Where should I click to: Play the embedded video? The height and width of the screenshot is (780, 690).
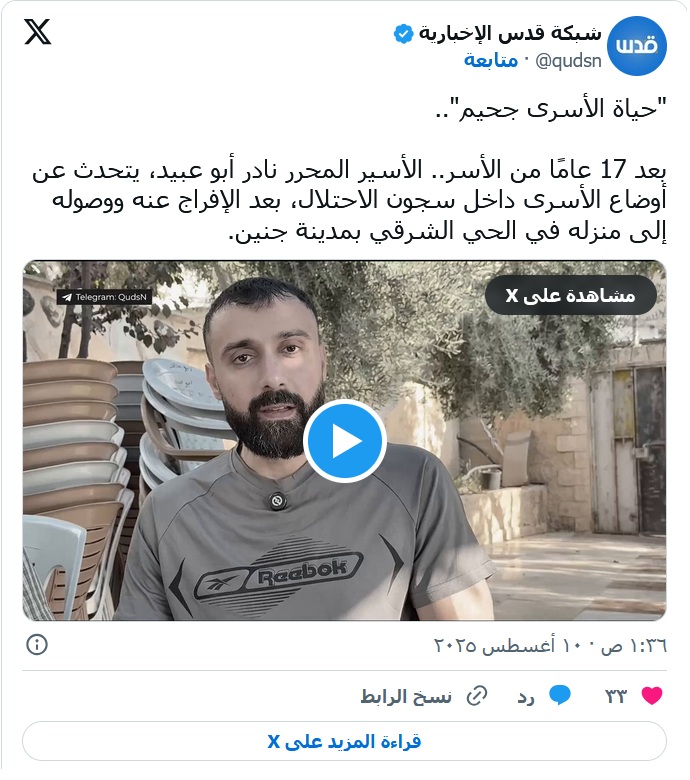tap(345, 441)
